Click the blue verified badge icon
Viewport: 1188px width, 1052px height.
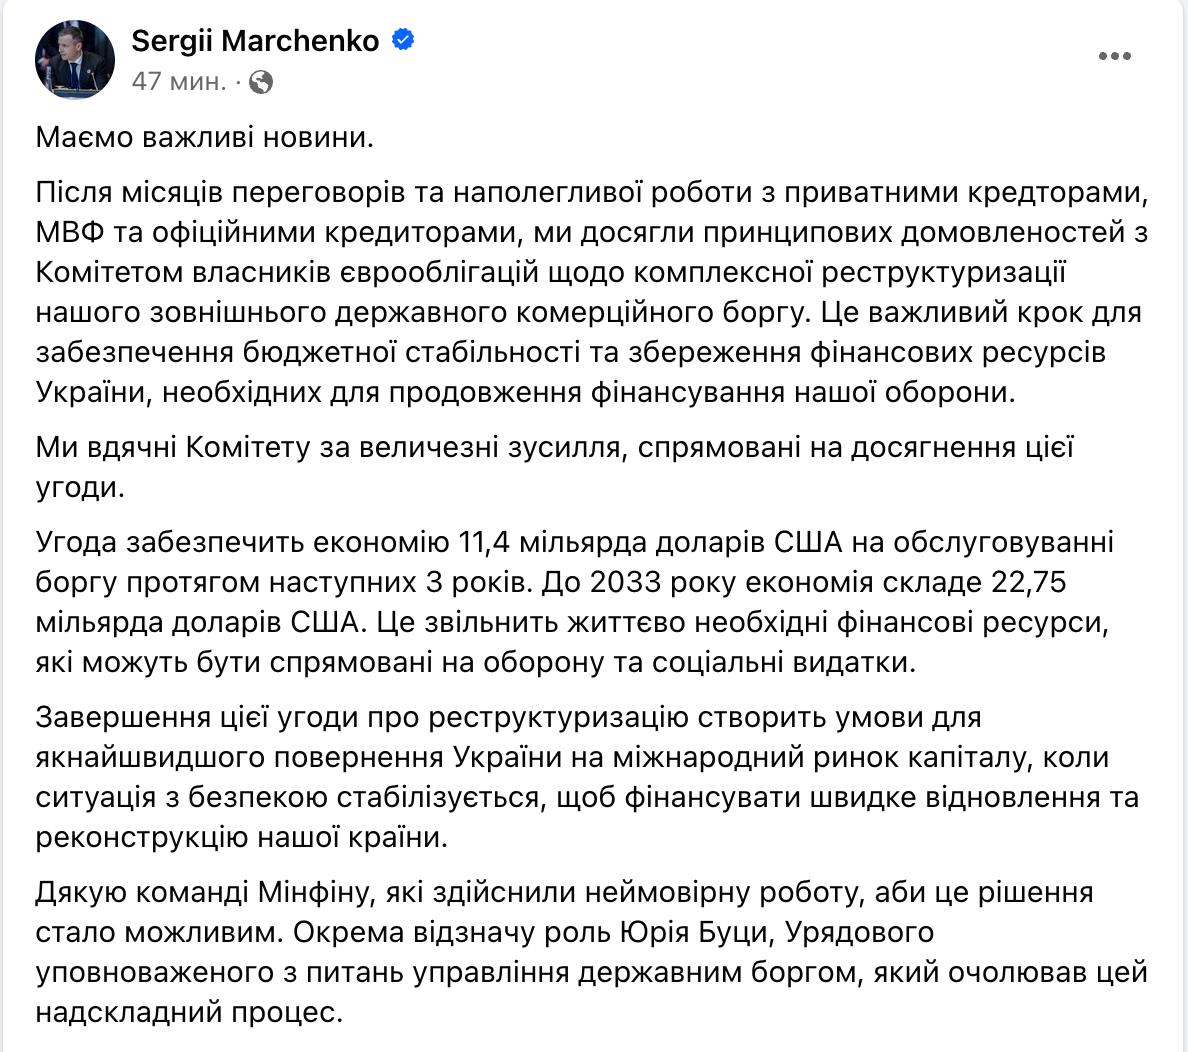point(403,40)
